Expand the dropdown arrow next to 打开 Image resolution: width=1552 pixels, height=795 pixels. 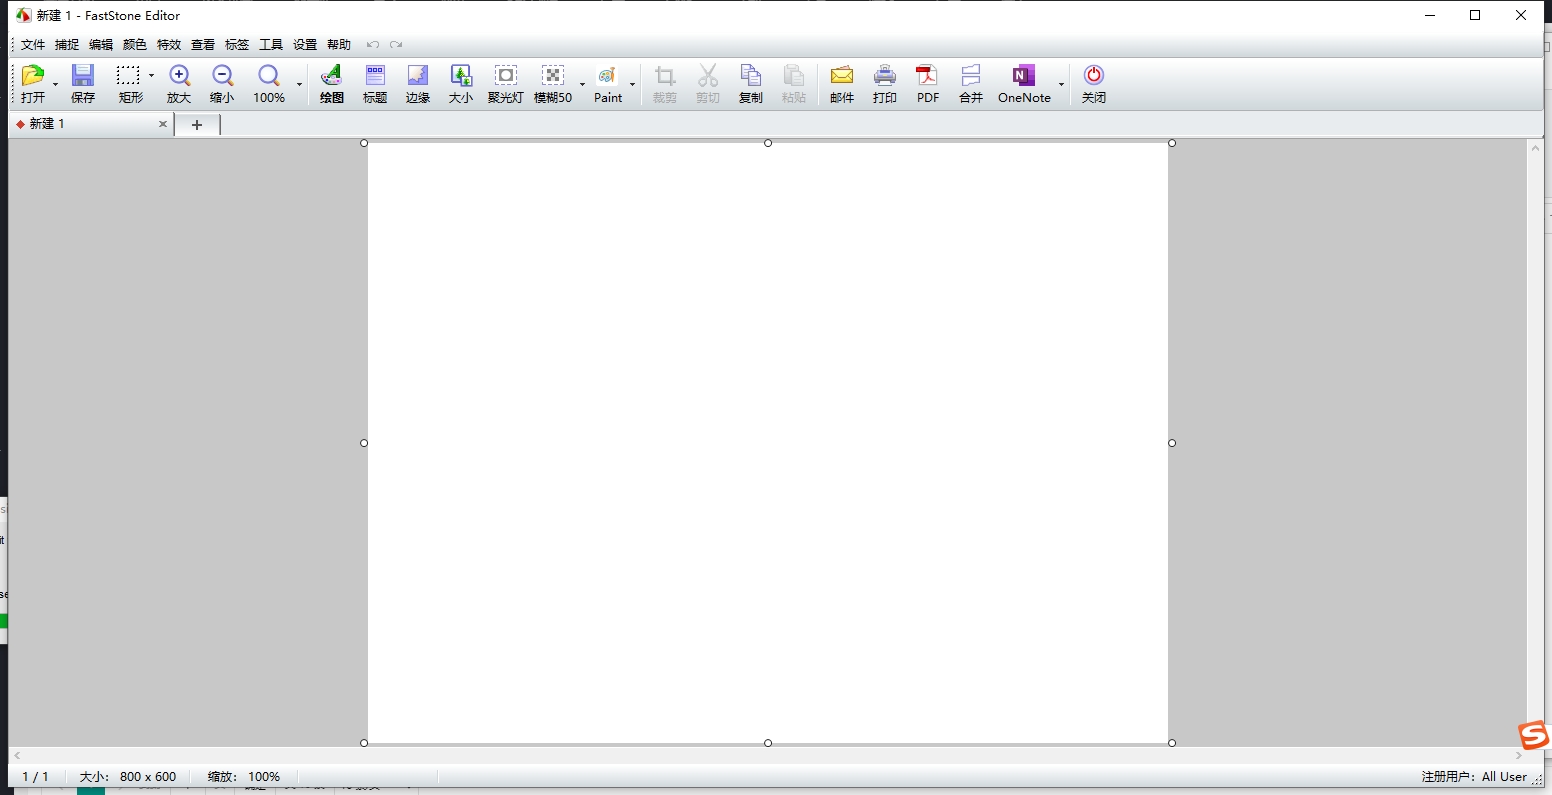[x=55, y=84]
